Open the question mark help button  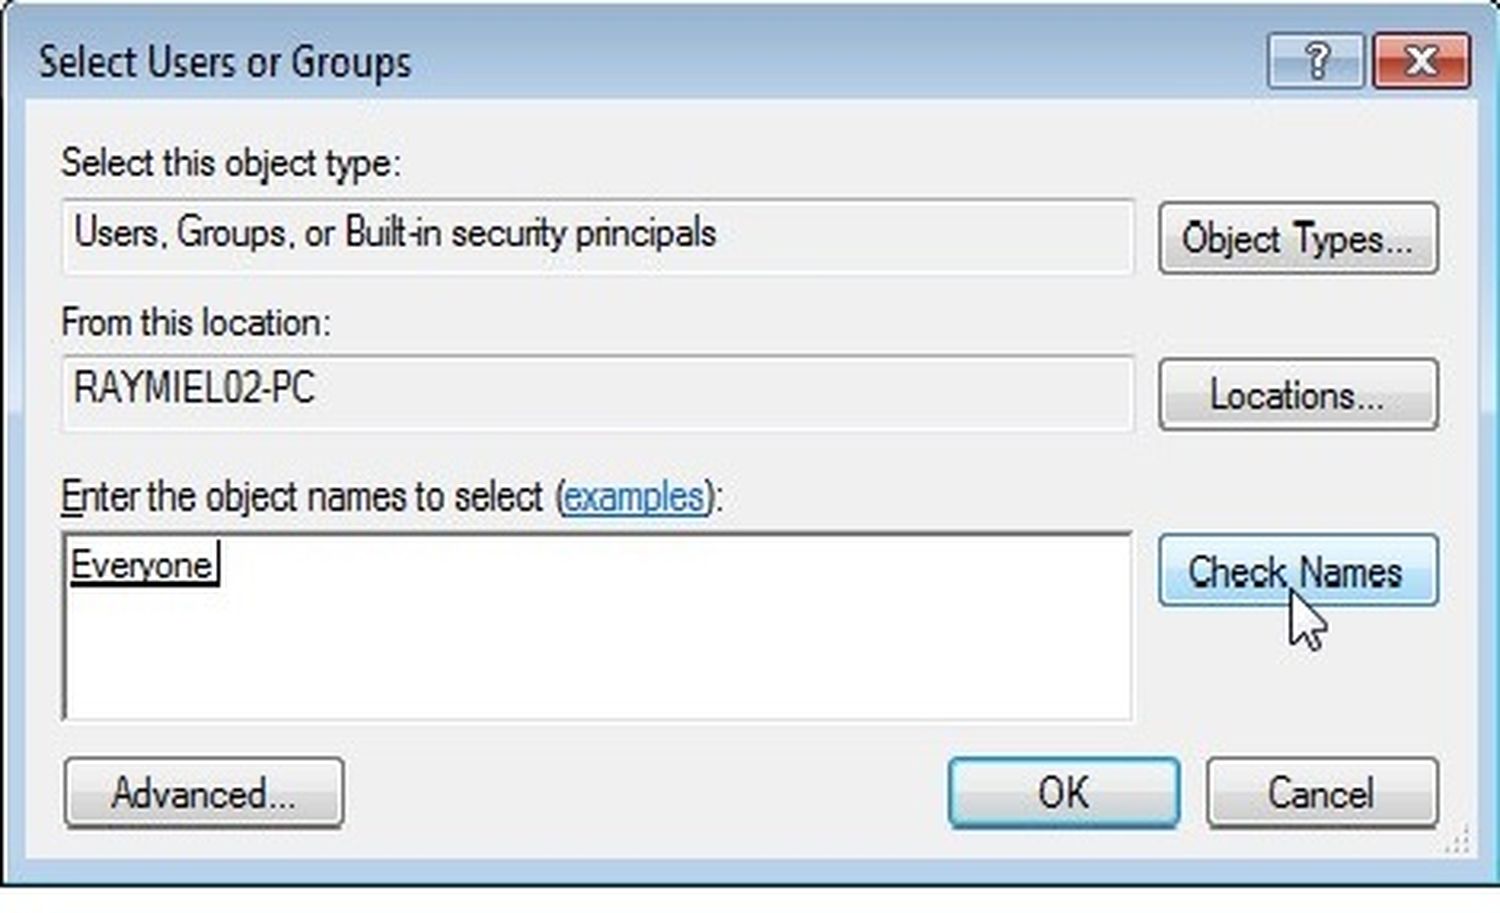[1315, 61]
